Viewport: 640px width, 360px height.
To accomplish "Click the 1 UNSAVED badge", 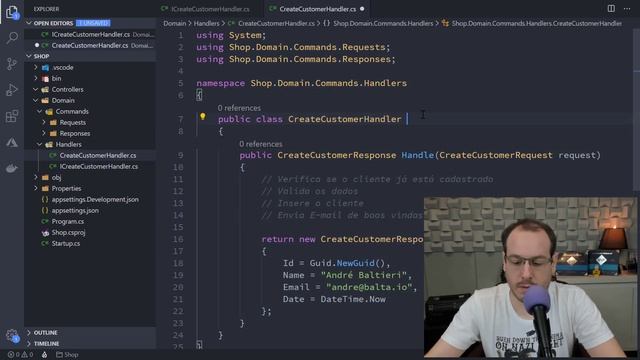I will pos(93,23).
